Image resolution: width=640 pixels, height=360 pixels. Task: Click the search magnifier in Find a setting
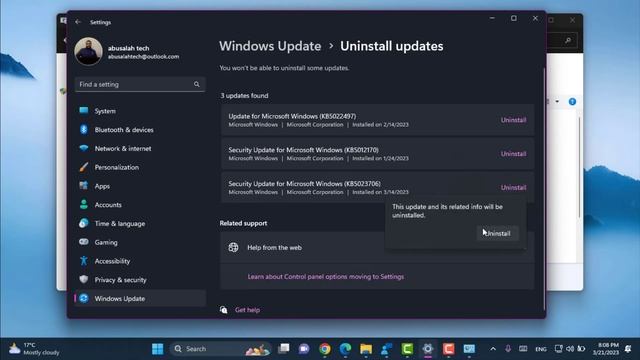click(x=197, y=84)
